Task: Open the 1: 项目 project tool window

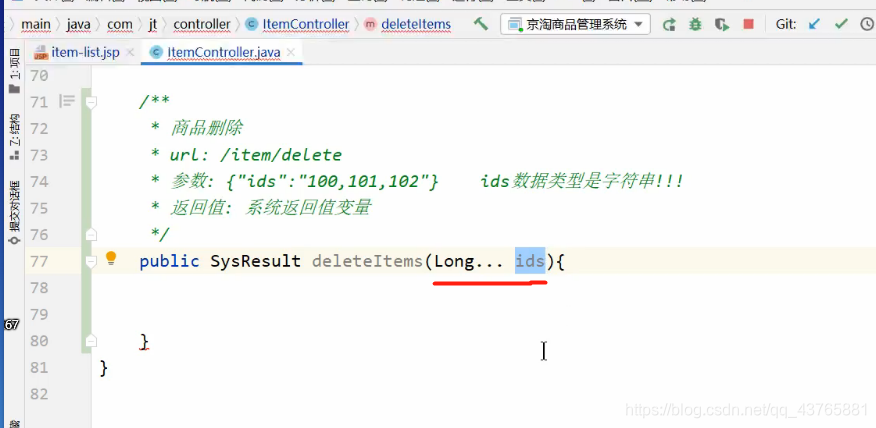Action: 15,71
